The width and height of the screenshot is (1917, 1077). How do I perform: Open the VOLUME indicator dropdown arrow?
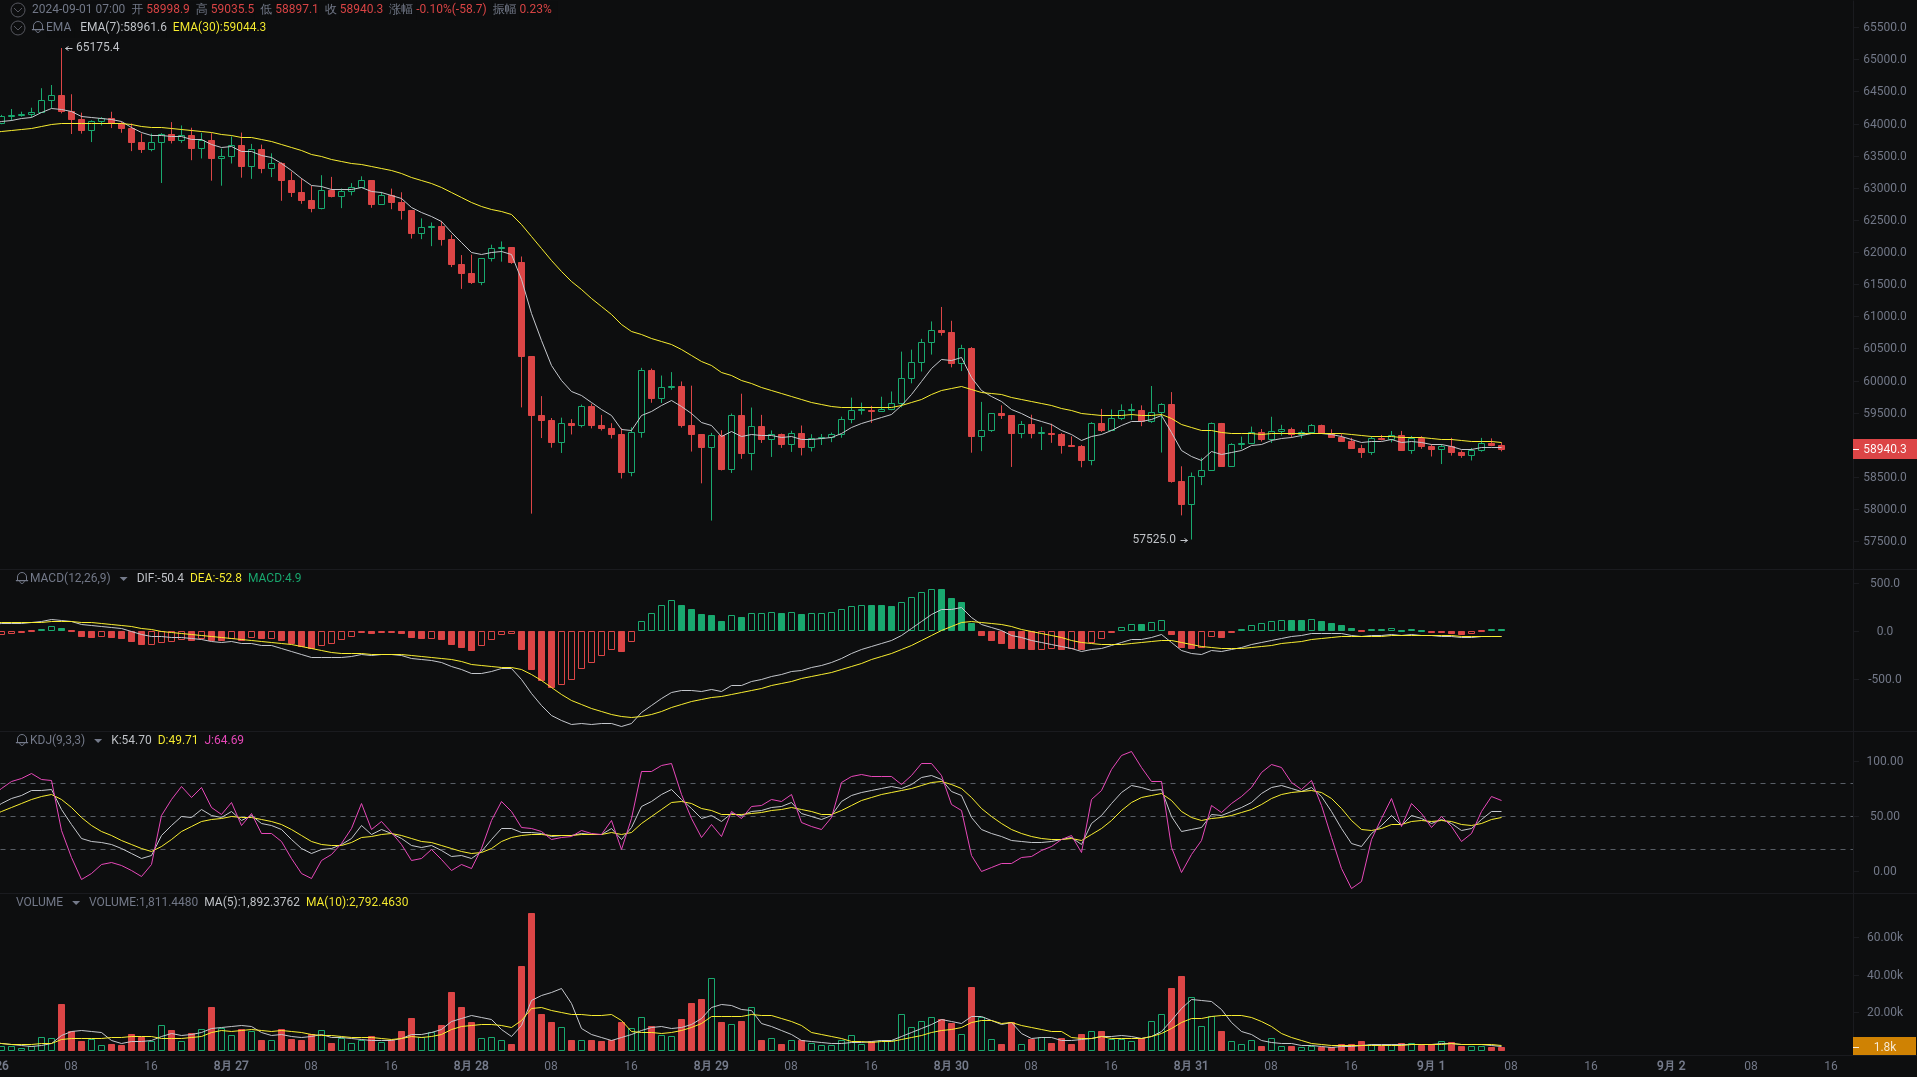[x=75, y=902]
